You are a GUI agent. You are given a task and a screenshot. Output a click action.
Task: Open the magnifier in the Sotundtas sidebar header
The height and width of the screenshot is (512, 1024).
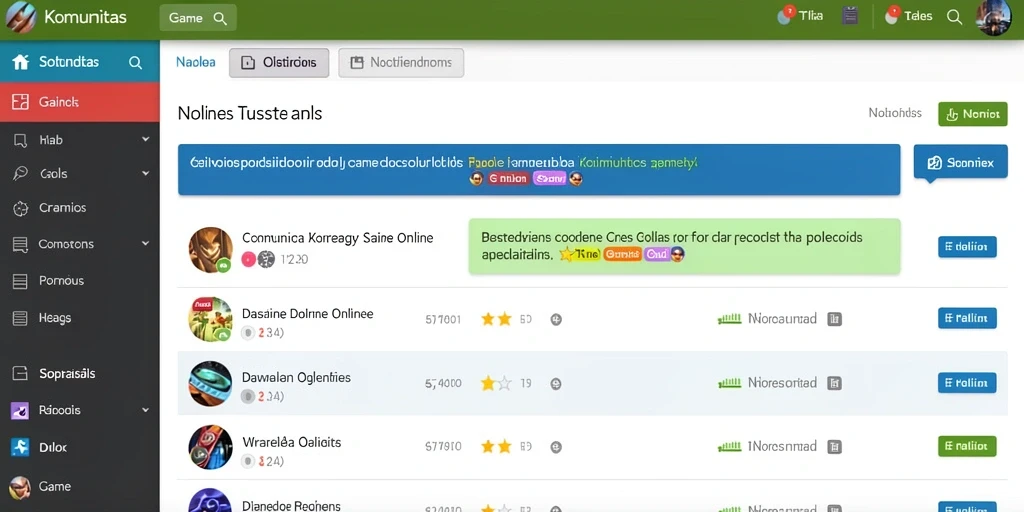tap(135, 63)
